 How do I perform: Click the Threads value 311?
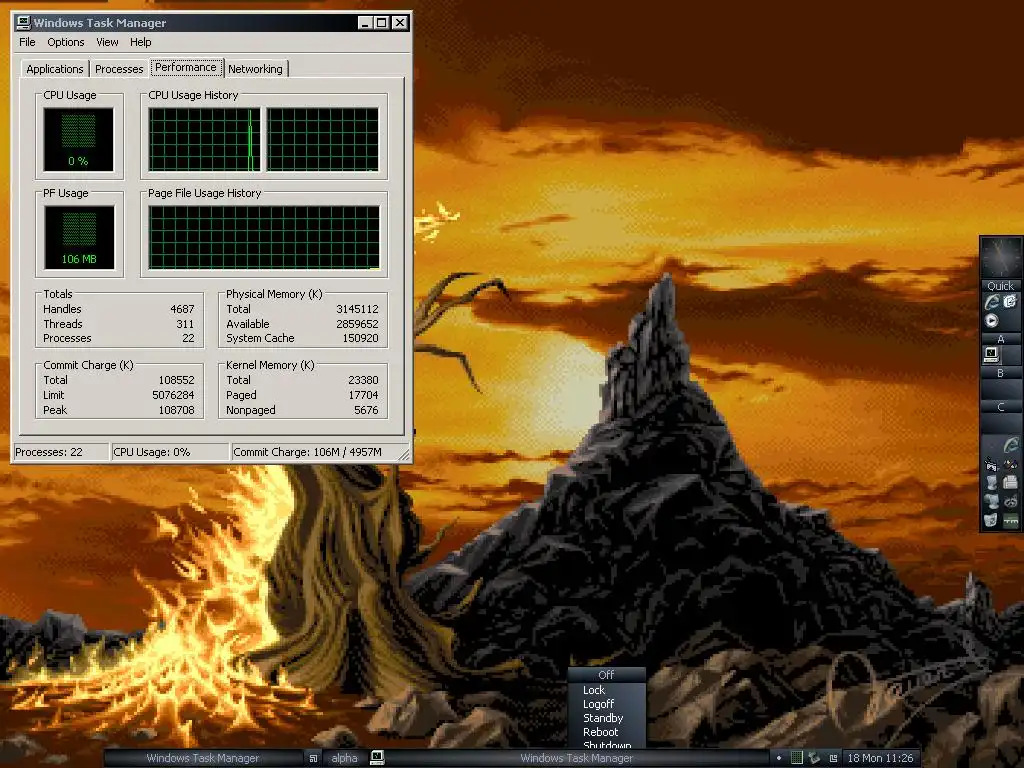pyautogui.click(x=185, y=324)
